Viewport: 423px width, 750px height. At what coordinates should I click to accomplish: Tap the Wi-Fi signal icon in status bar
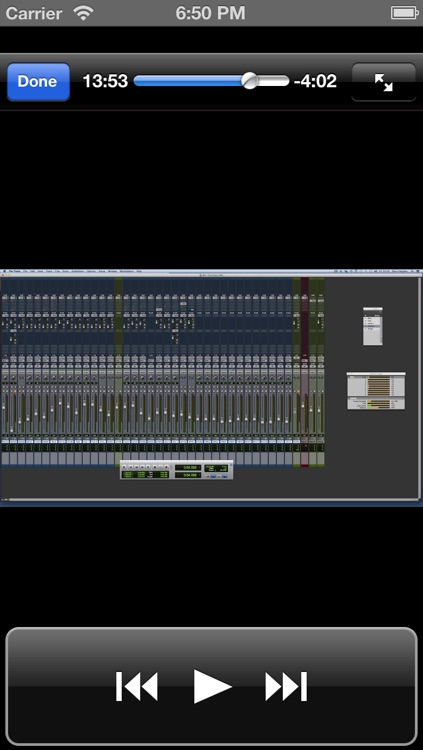tap(83, 13)
